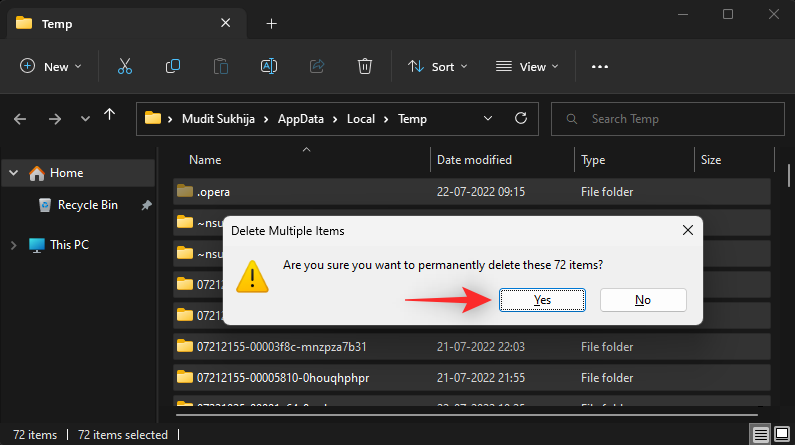Close the Temp tab
The height and width of the screenshot is (445, 795).
[x=226, y=23]
